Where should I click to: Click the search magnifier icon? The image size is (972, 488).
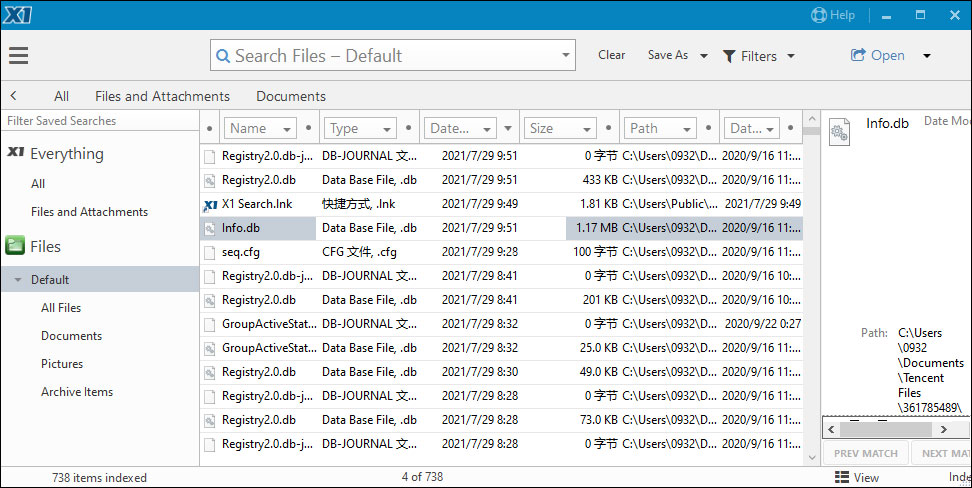pos(223,56)
